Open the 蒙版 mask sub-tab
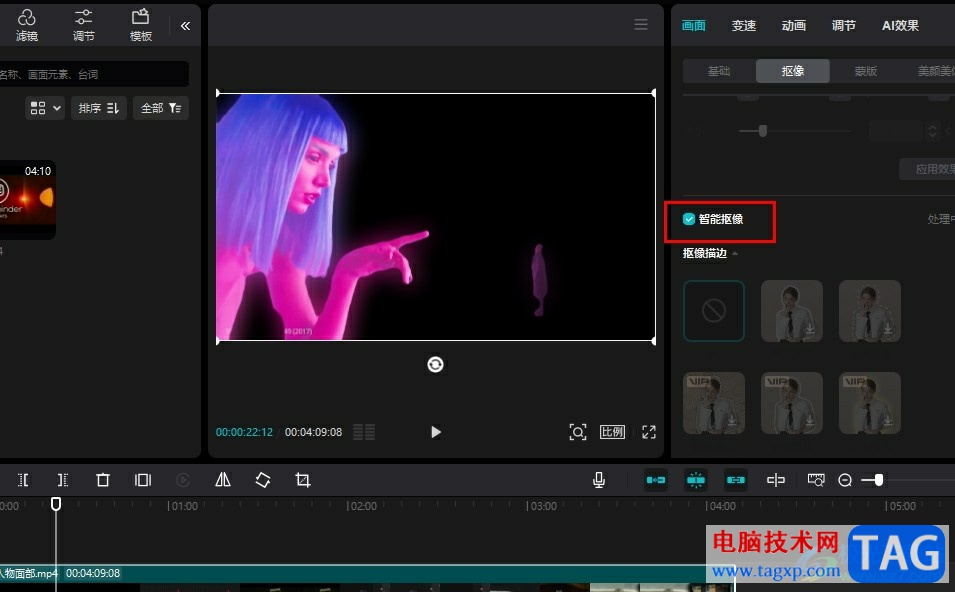Viewport: 955px width, 592px height. pyautogui.click(x=865, y=71)
